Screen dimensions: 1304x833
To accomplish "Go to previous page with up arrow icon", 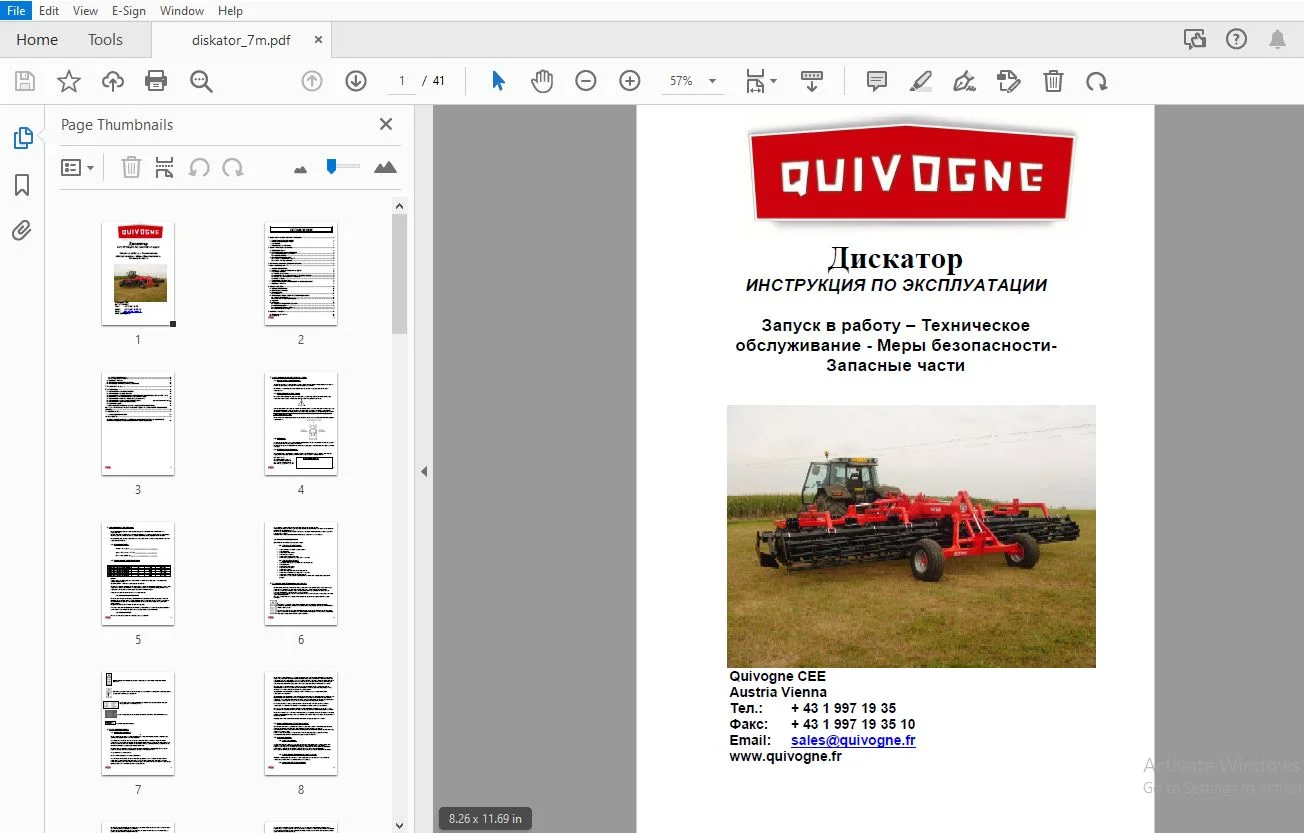I will [312, 81].
